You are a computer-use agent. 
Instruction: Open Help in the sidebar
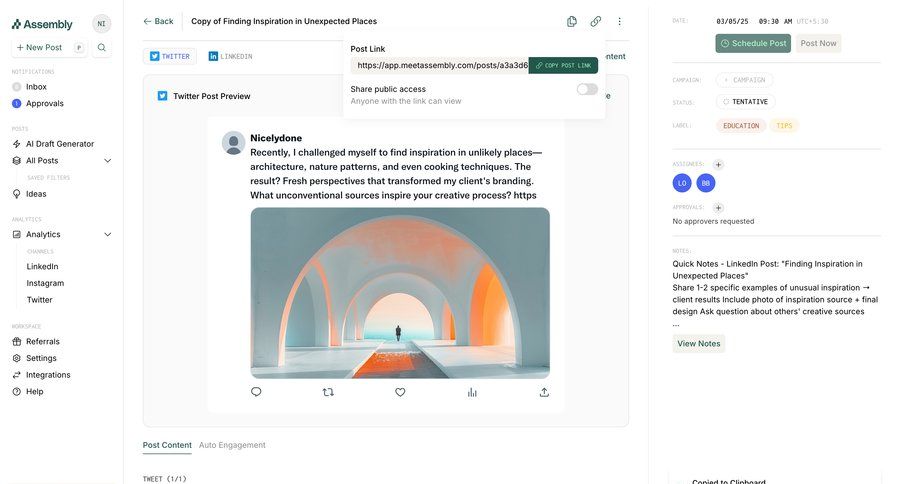[x=34, y=392]
